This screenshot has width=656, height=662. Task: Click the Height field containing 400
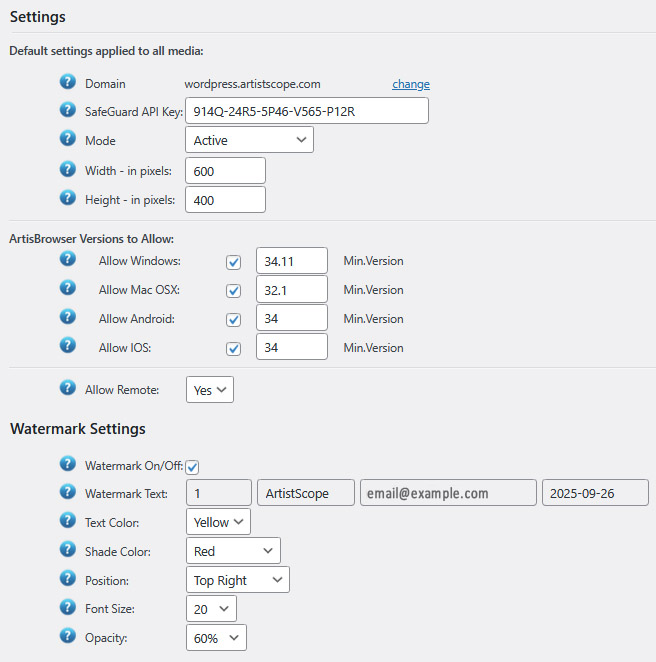(225, 200)
